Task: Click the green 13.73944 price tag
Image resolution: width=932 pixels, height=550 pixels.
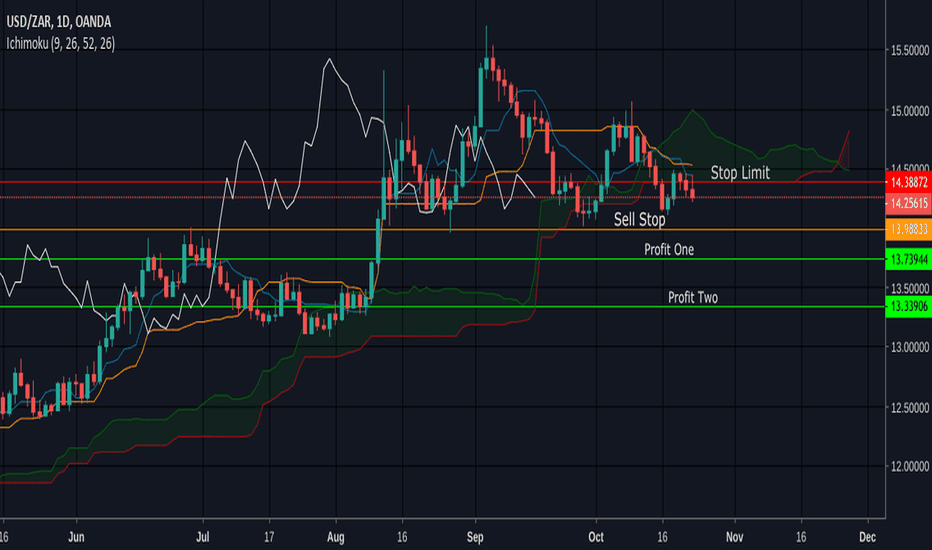Action: [x=908, y=259]
